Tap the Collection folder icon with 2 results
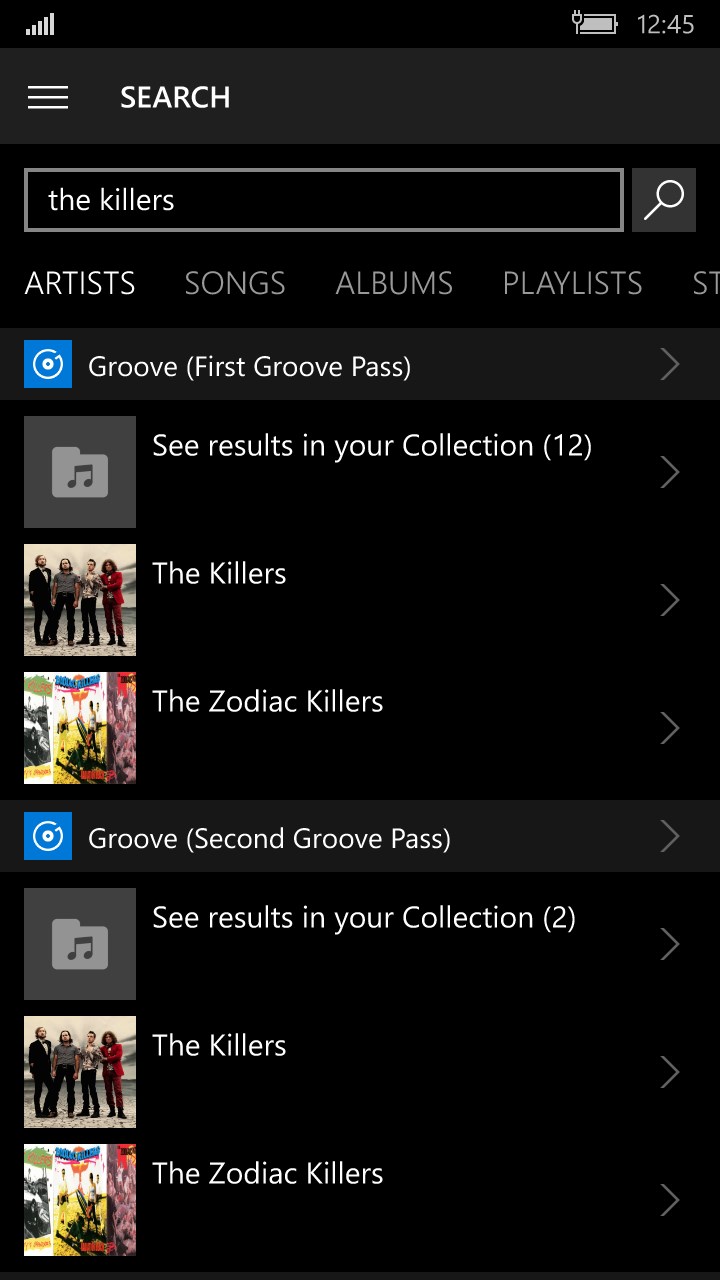 pyautogui.click(x=80, y=944)
